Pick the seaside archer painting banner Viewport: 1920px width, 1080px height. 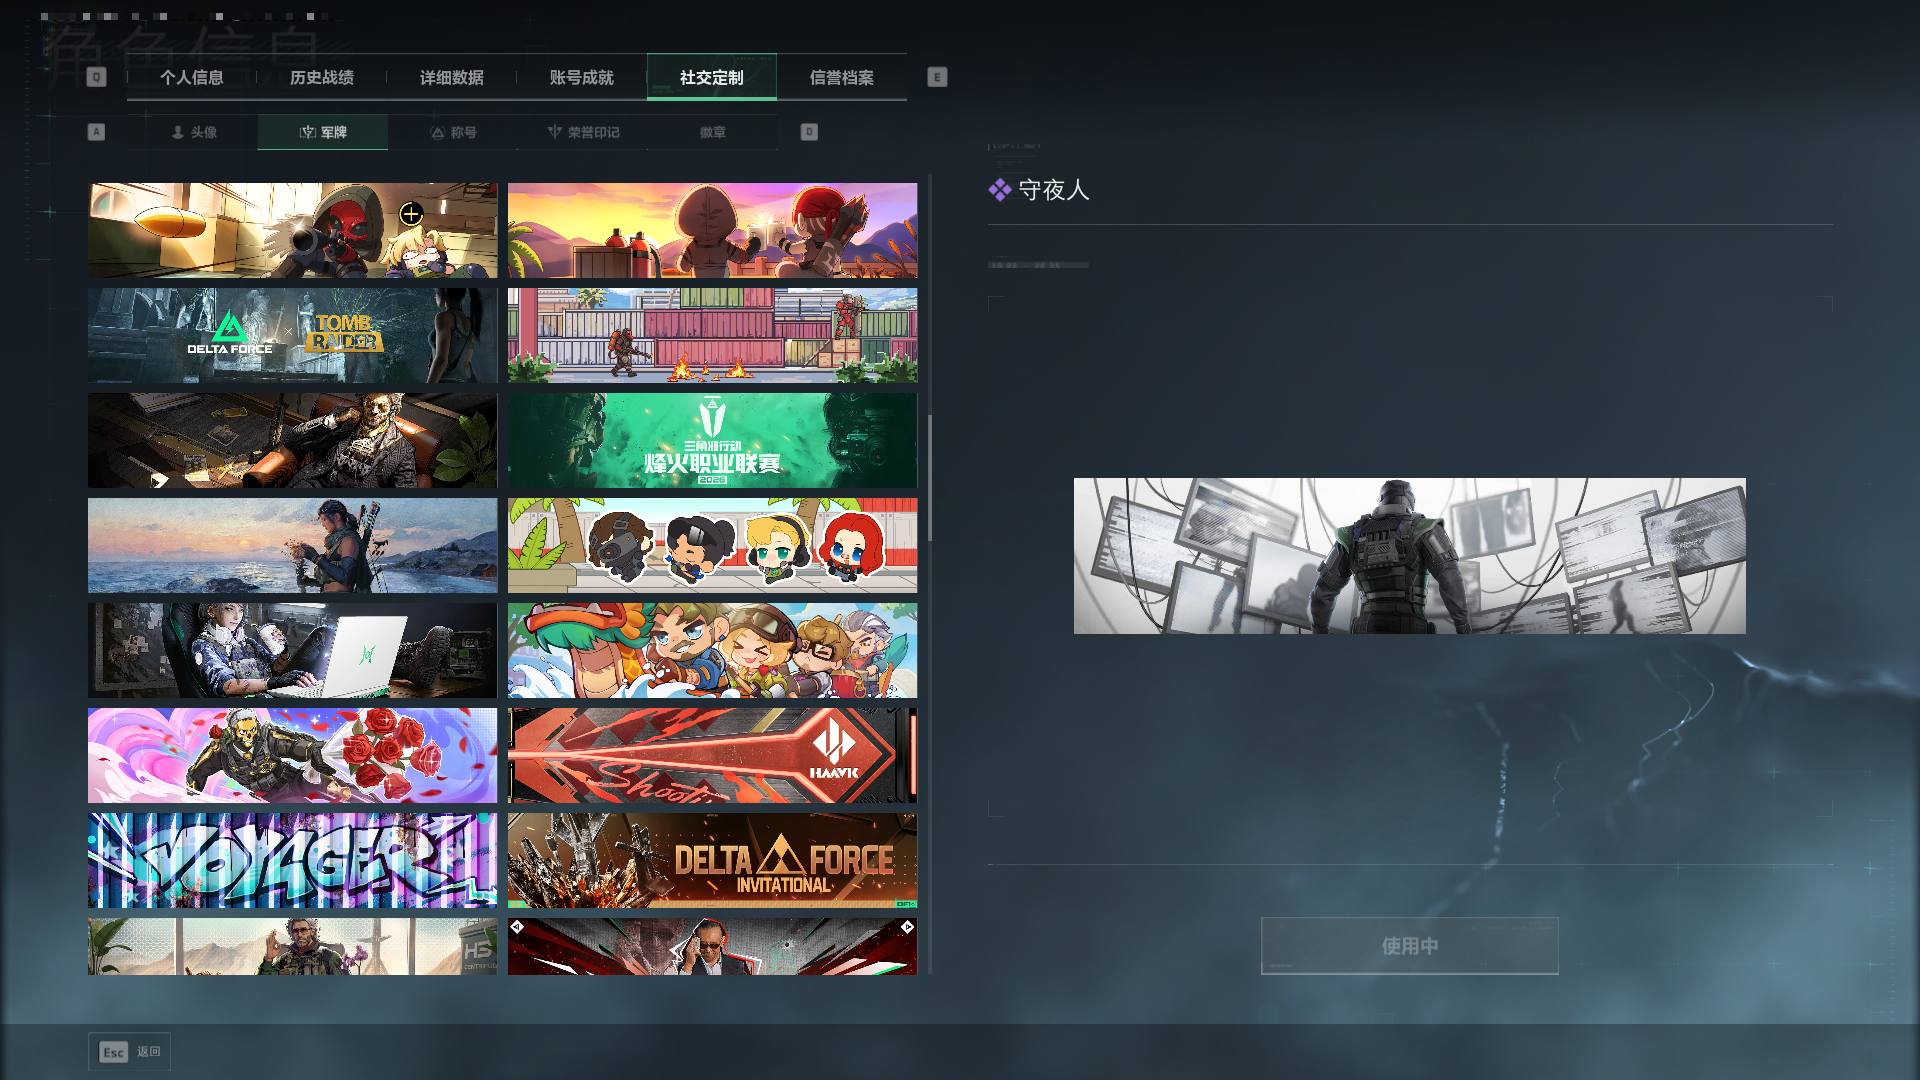tap(292, 546)
